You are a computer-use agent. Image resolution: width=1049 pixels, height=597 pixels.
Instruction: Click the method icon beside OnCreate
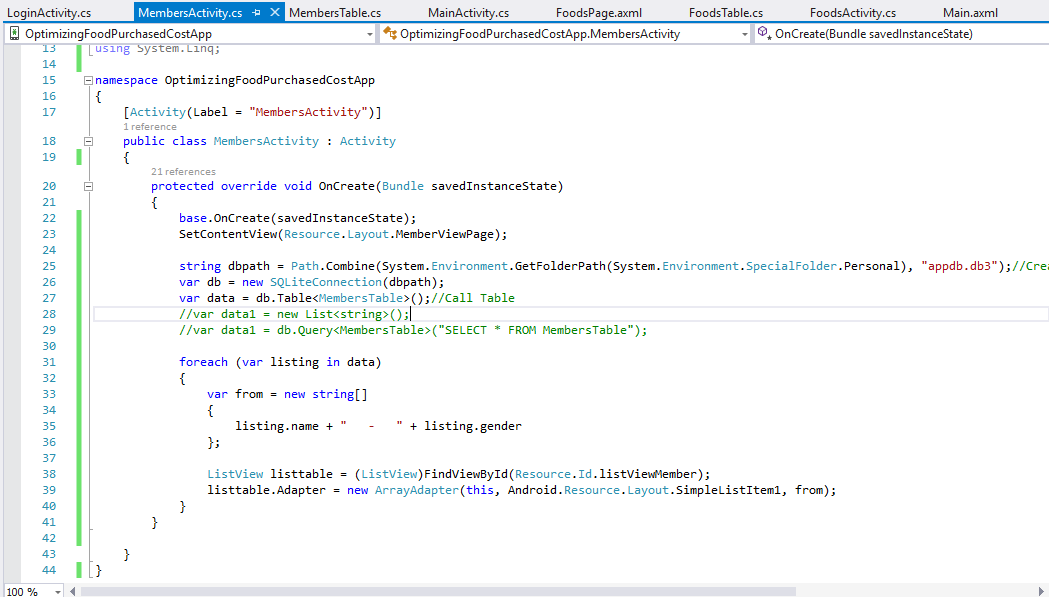pyautogui.click(x=765, y=33)
